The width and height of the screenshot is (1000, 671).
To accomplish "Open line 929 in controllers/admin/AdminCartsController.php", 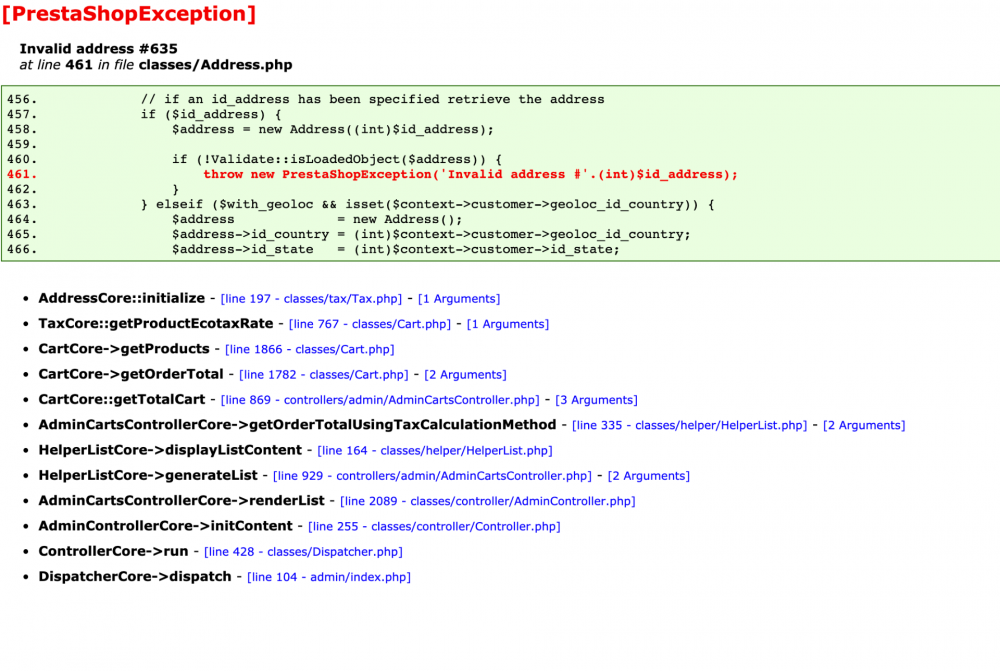I will (x=430, y=475).
